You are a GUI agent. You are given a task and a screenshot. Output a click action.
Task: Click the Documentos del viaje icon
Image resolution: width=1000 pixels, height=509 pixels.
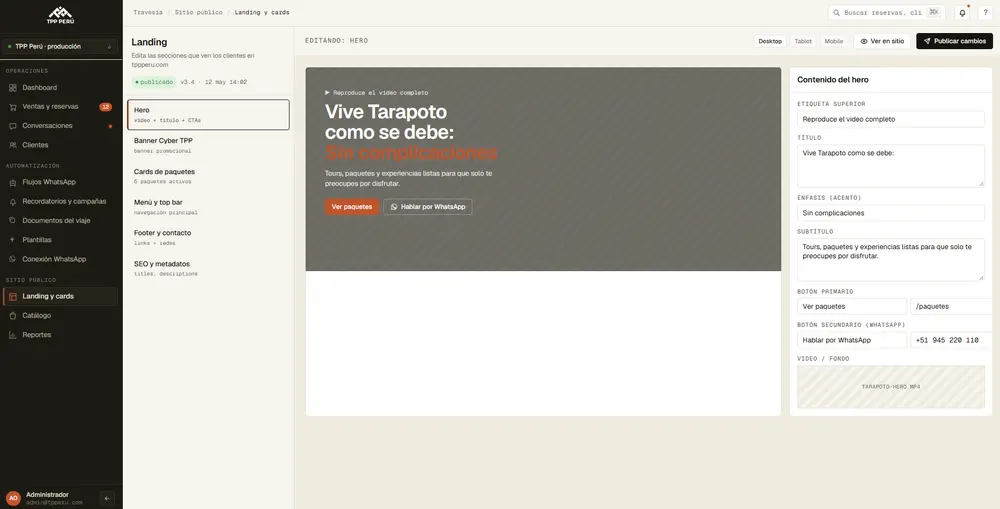click(x=13, y=220)
